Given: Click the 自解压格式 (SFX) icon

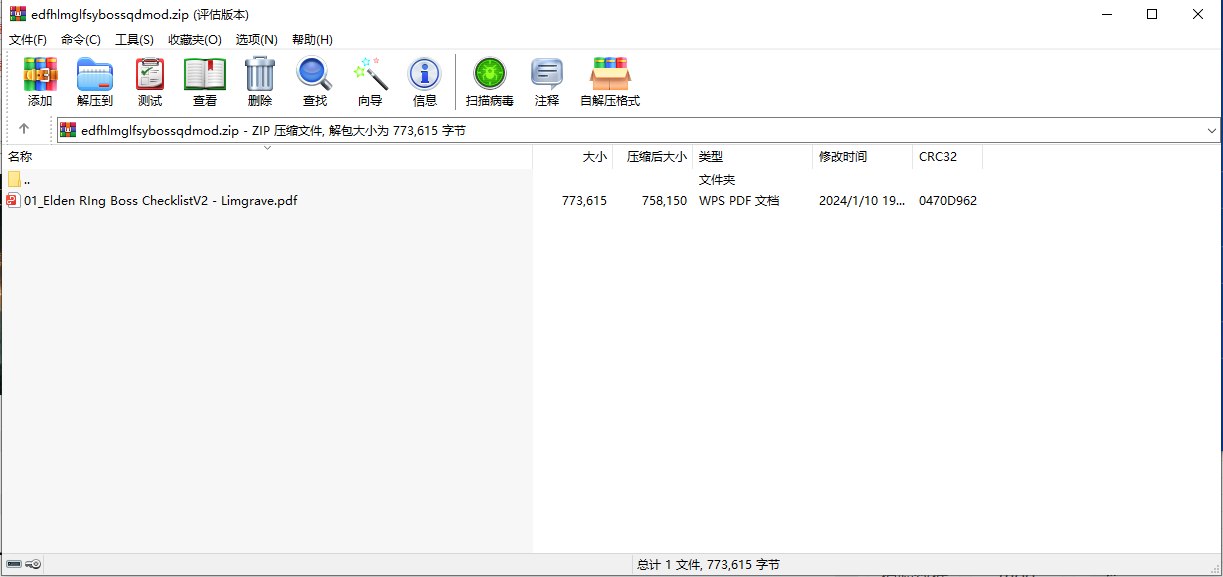Looking at the screenshot, I should pos(610,82).
